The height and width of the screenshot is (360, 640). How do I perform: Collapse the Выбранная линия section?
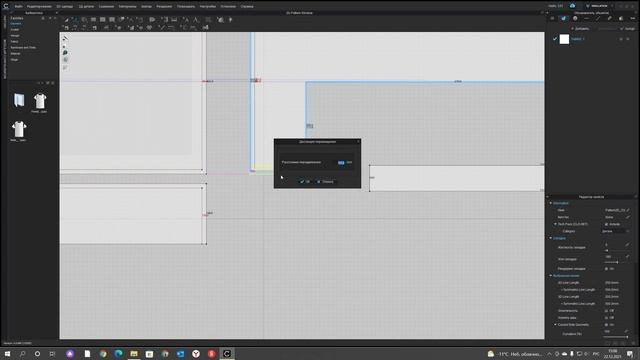pyautogui.click(x=551, y=276)
